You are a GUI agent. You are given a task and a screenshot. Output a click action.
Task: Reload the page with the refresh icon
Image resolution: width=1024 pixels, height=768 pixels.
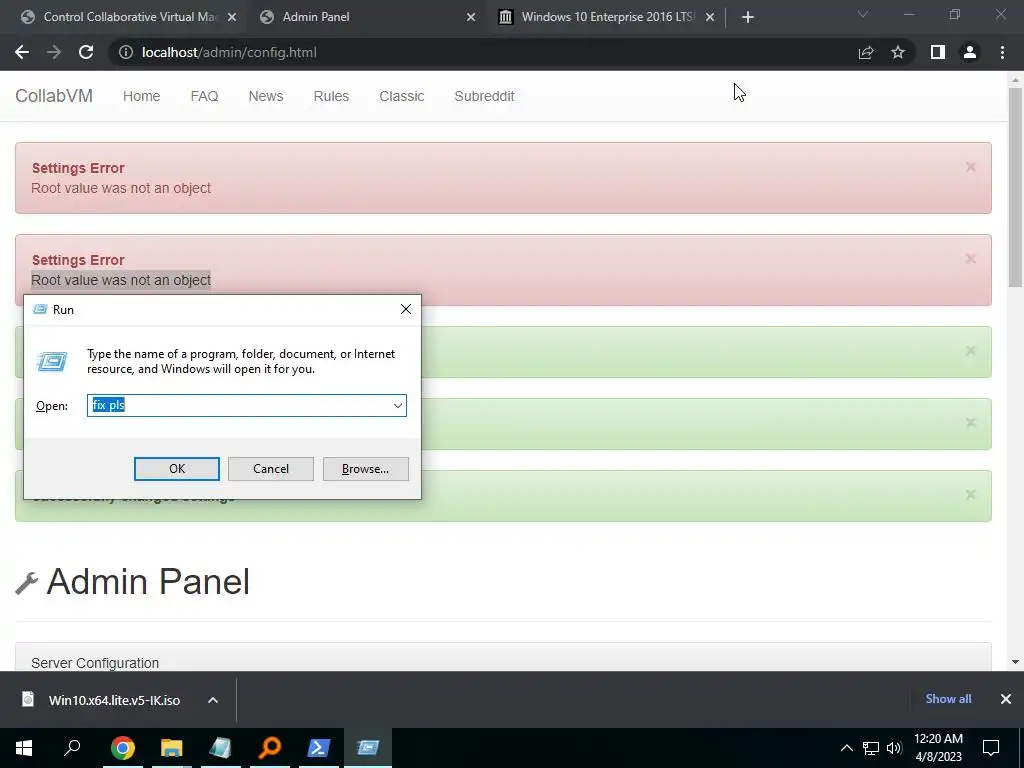(86, 52)
